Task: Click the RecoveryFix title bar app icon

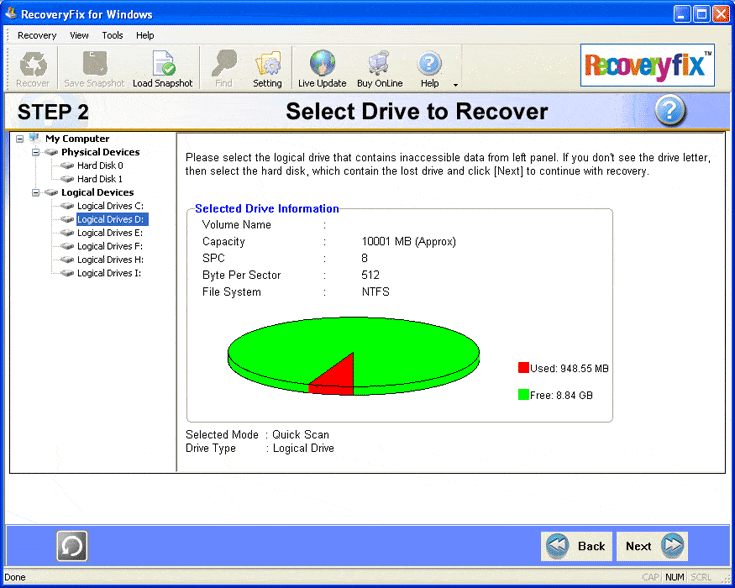Action: pos(11,14)
